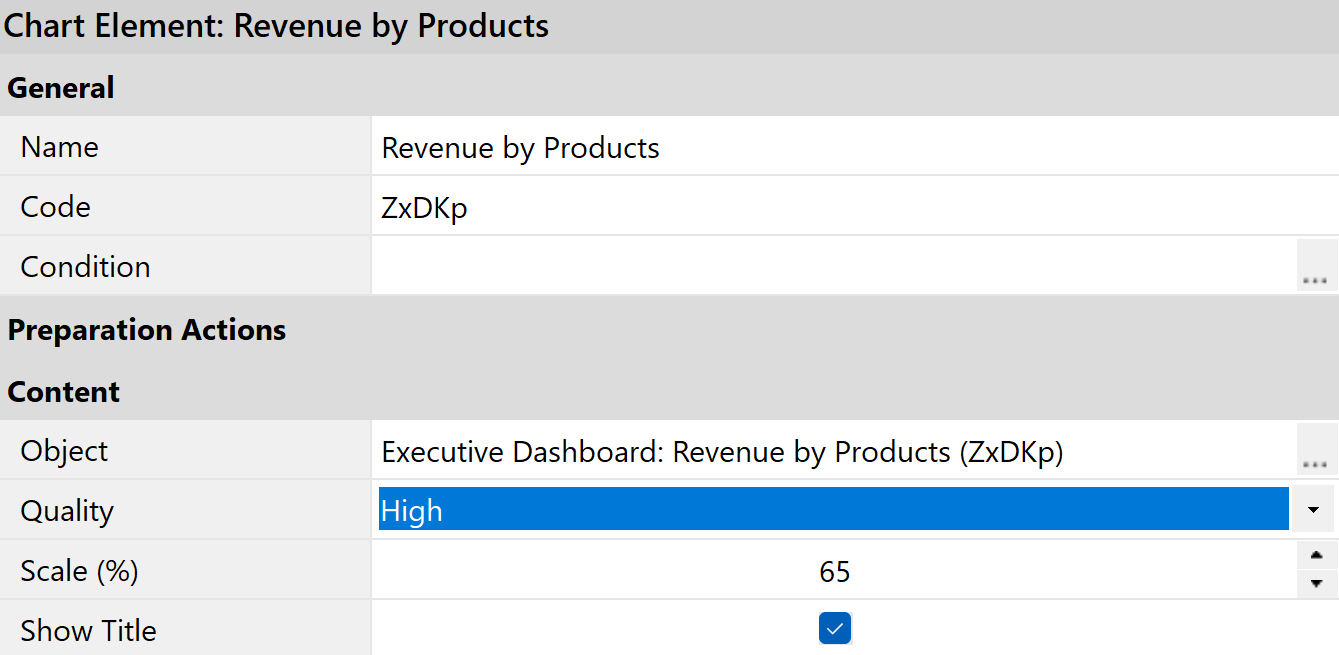
Task: Click the Scale value field showing 65
Action: click(x=832, y=571)
